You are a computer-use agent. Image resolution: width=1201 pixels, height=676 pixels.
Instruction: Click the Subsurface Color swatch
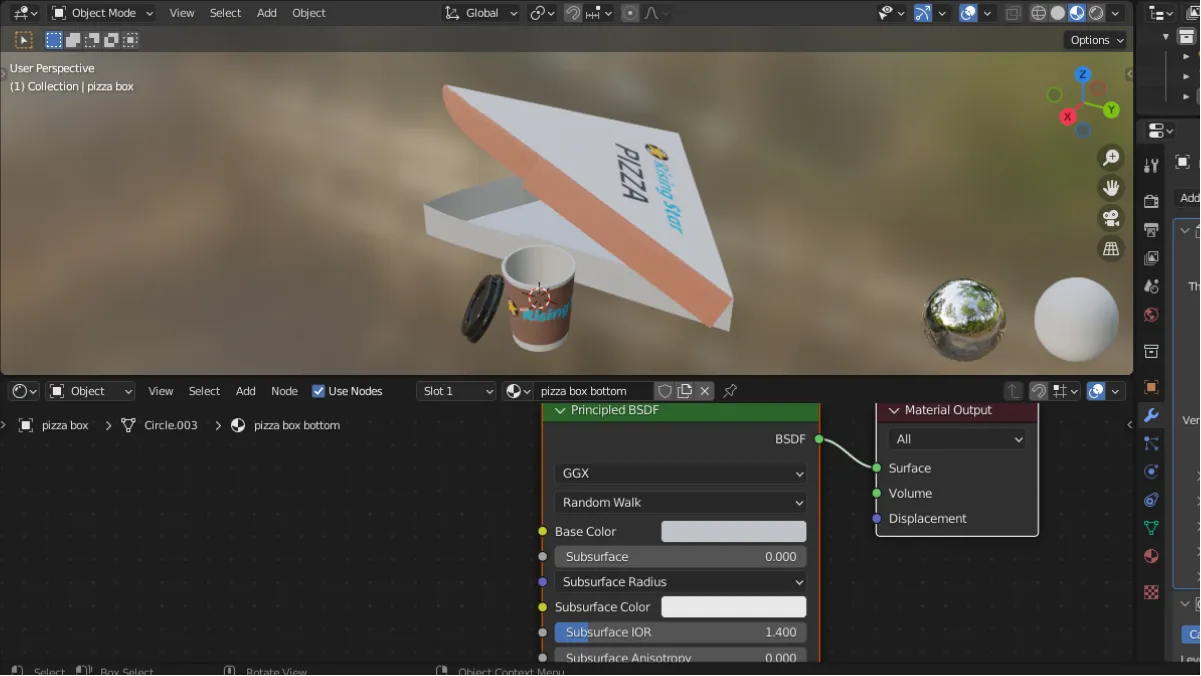click(733, 607)
